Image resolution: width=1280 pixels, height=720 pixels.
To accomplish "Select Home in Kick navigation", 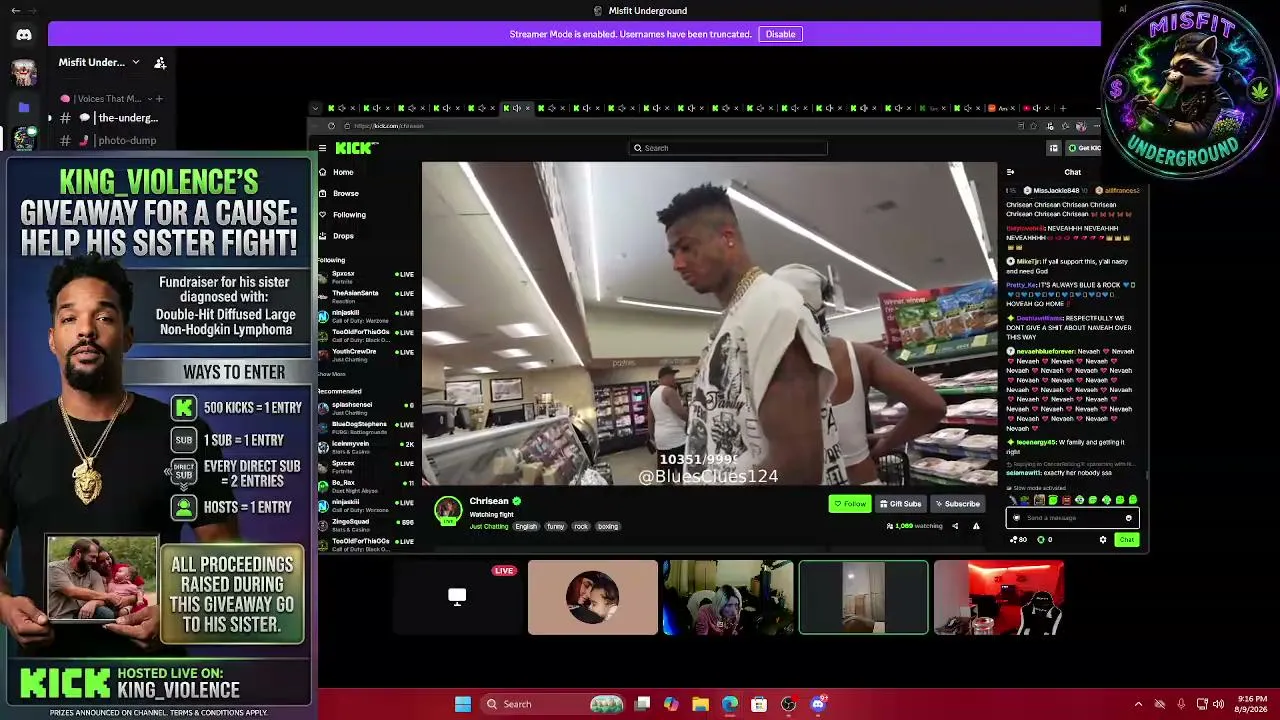I will (x=343, y=172).
